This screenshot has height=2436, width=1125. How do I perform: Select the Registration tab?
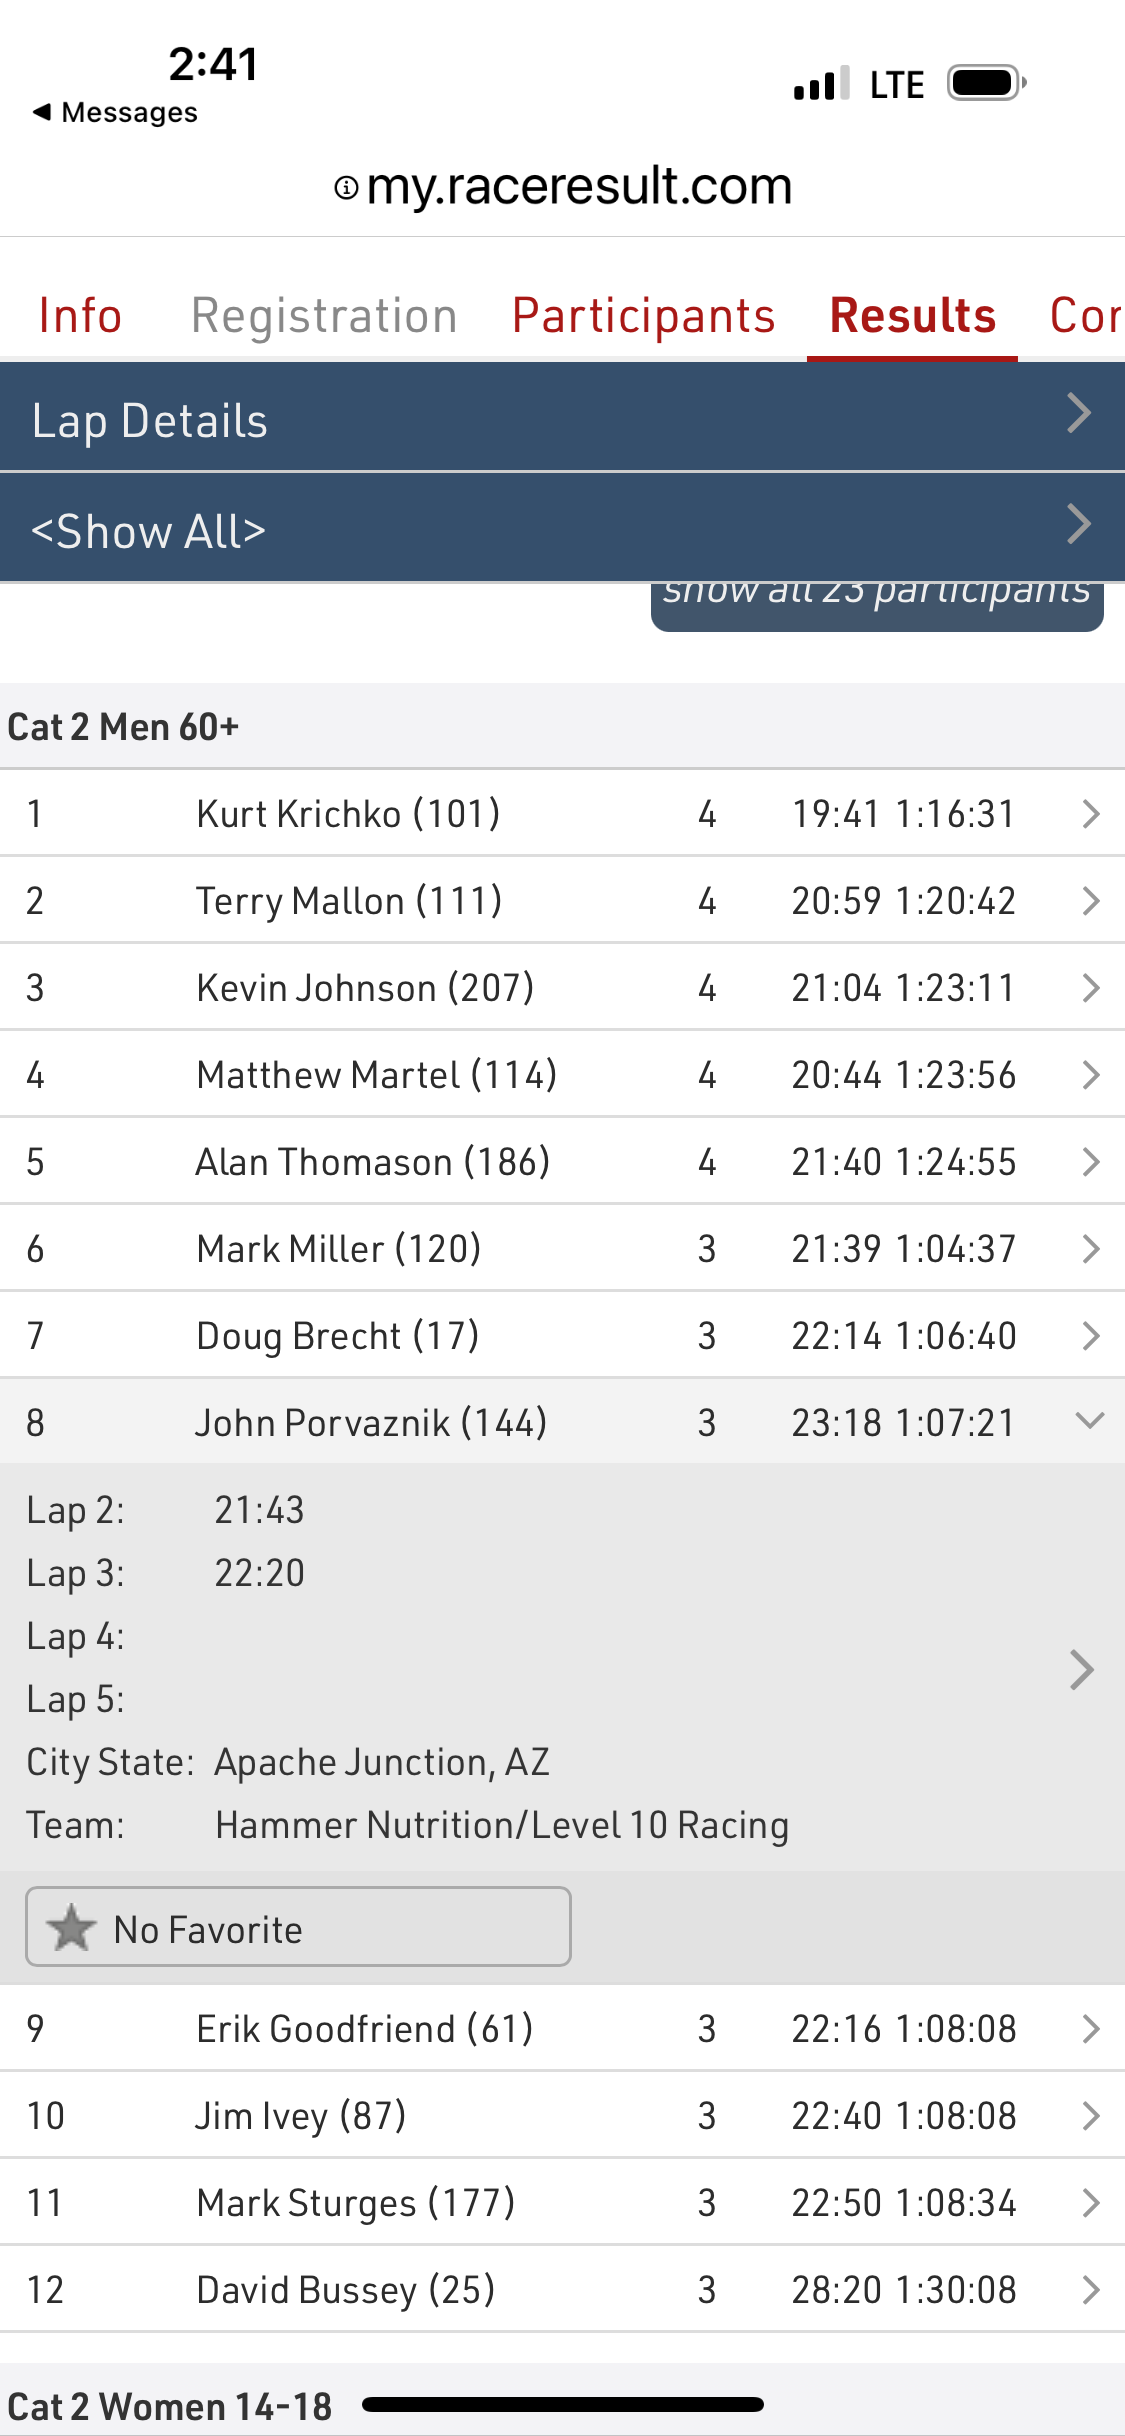coord(324,316)
